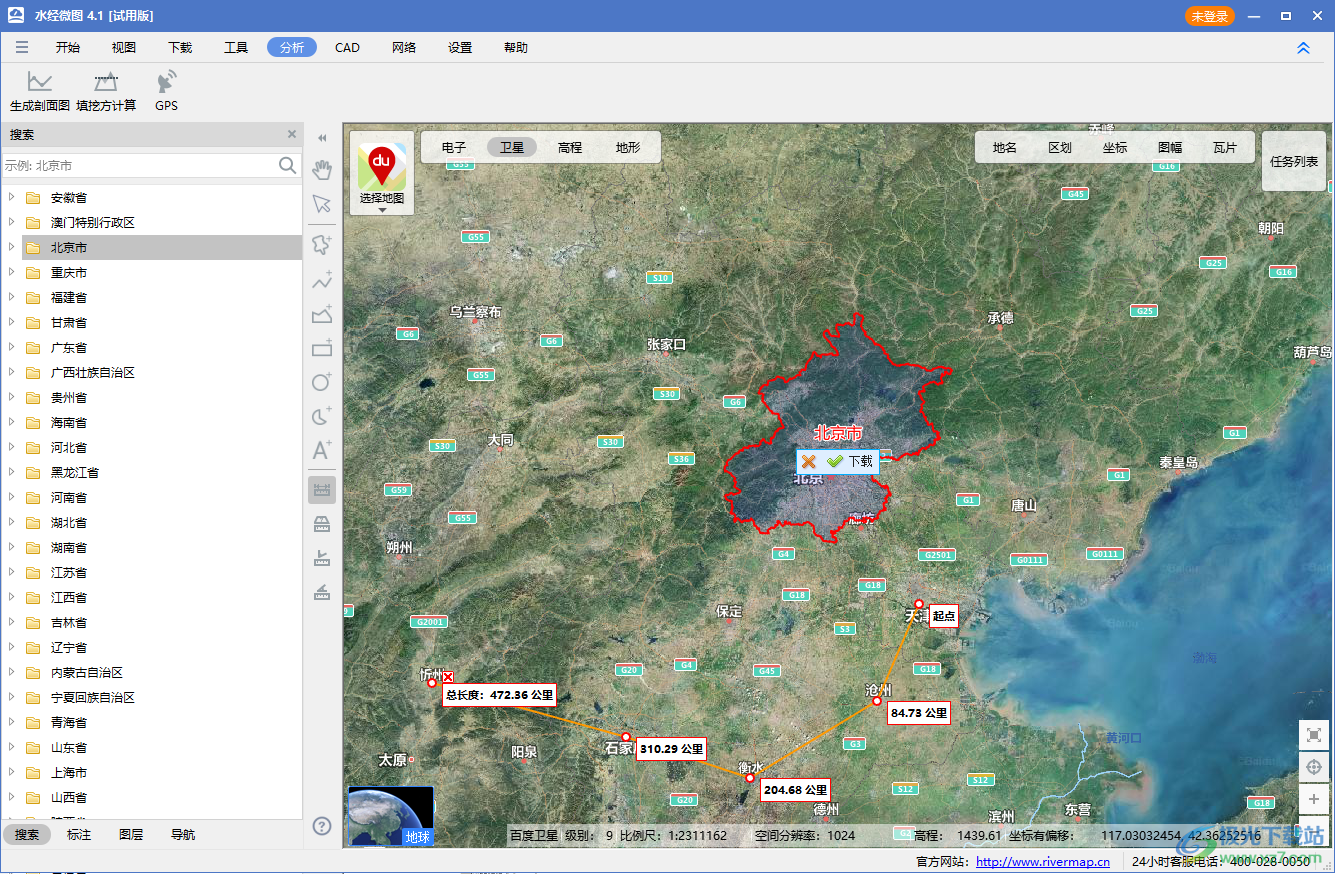Expand the 重庆市 tree node
The width and height of the screenshot is (1335, 874).
(x=12, y=272)
